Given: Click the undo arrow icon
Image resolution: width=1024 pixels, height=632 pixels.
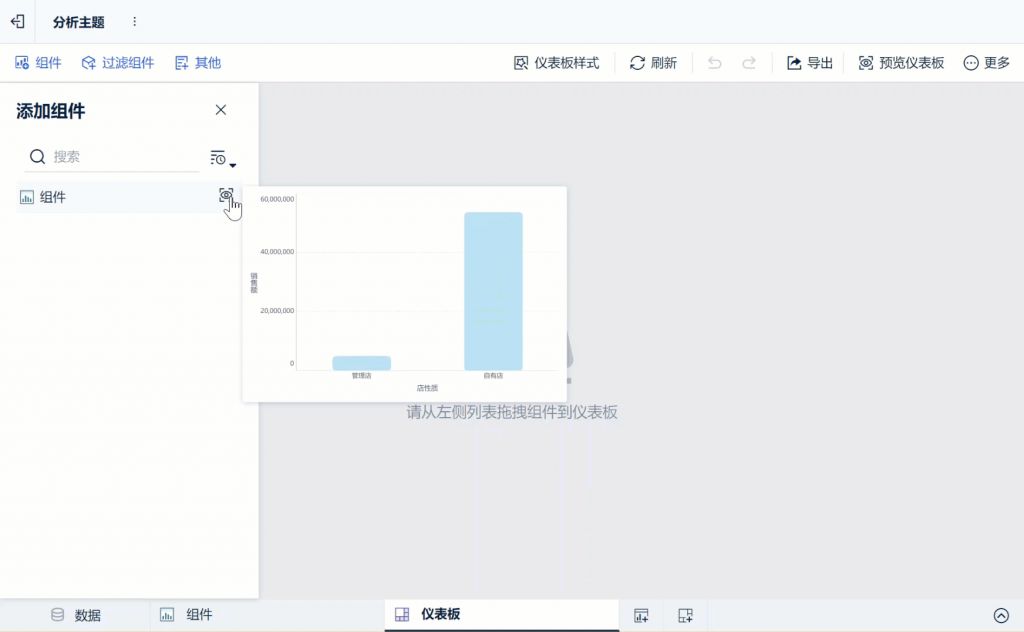Looking at the screenshot, I should point(714,63).
